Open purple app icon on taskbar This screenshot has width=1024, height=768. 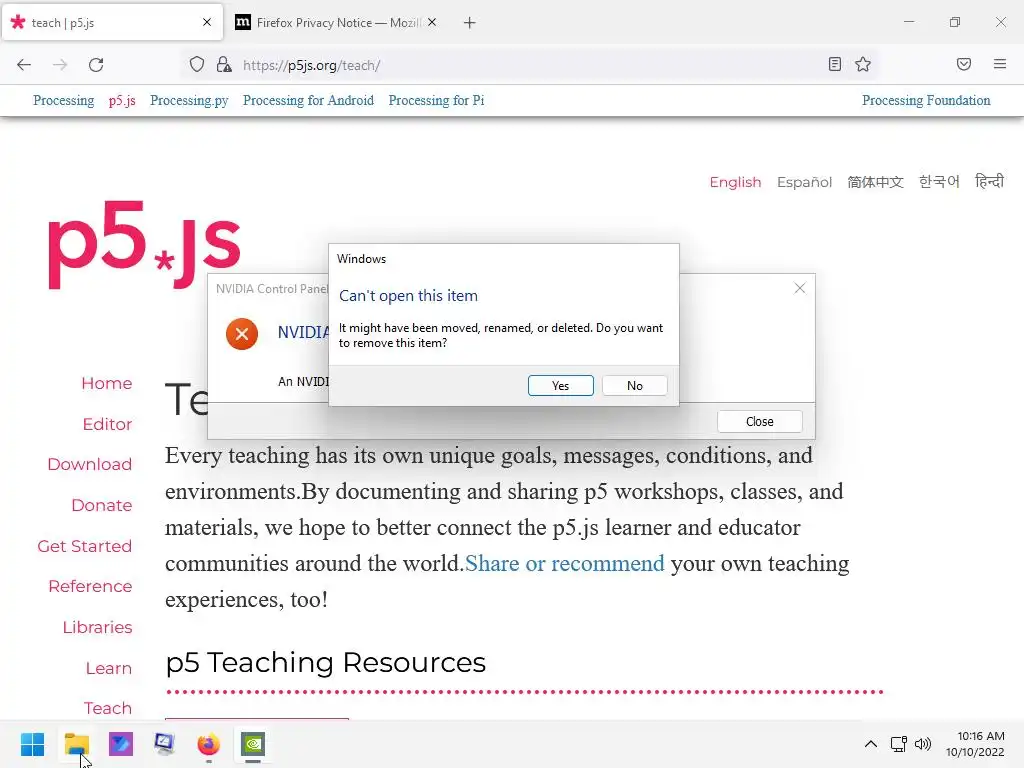(120, 744)
